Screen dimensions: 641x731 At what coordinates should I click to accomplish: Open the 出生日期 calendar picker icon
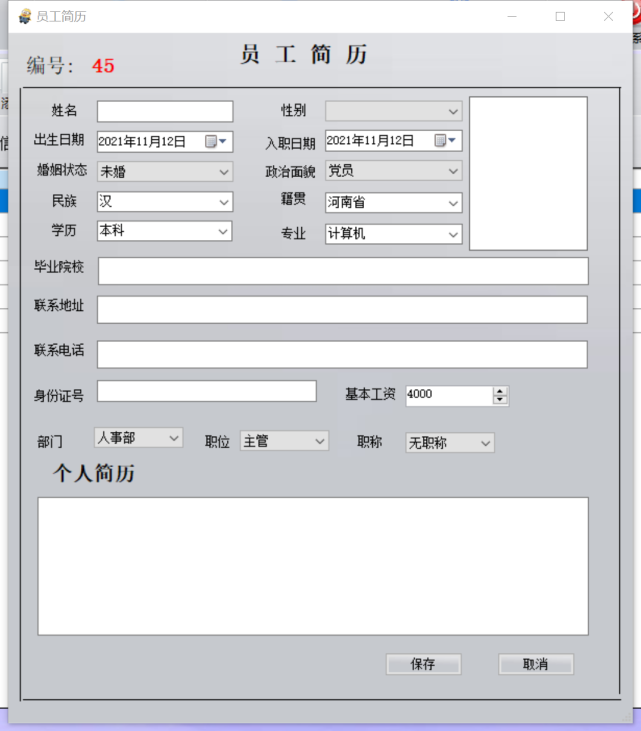216,141
